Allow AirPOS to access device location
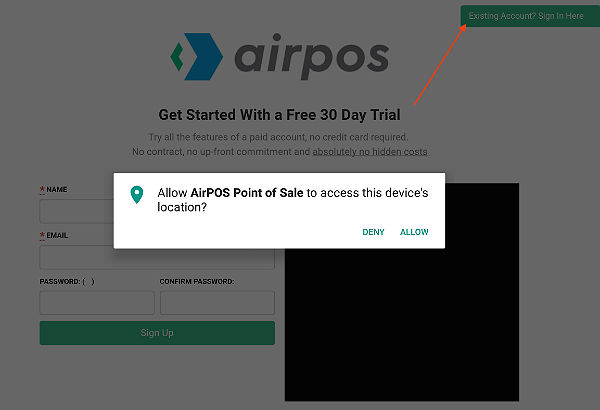 414,232
